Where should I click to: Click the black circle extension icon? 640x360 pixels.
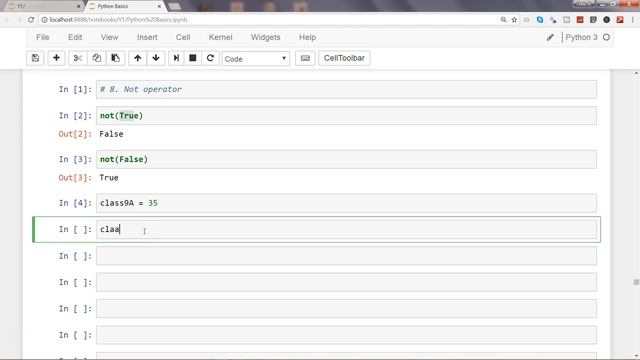pyautogui.click(x=607, y=20)
